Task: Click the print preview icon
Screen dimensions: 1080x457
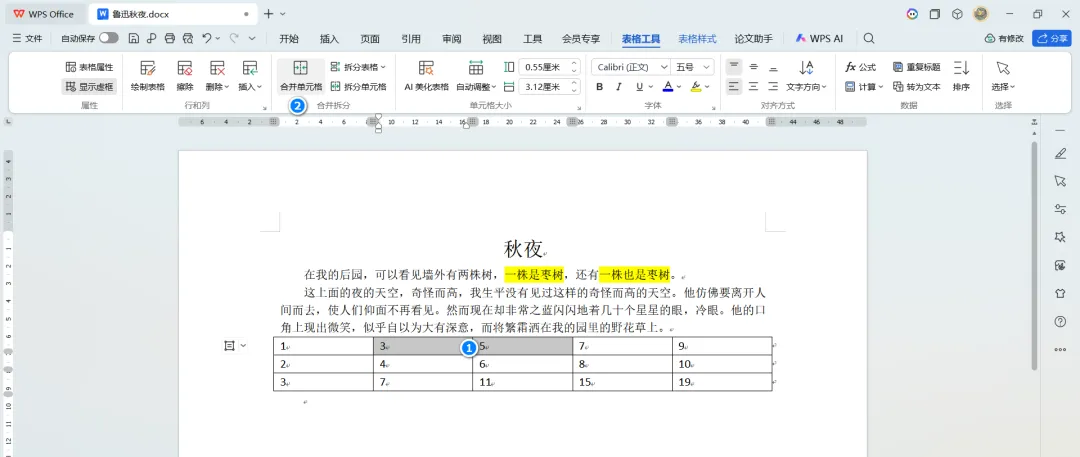Action: (x=187, y=39)
